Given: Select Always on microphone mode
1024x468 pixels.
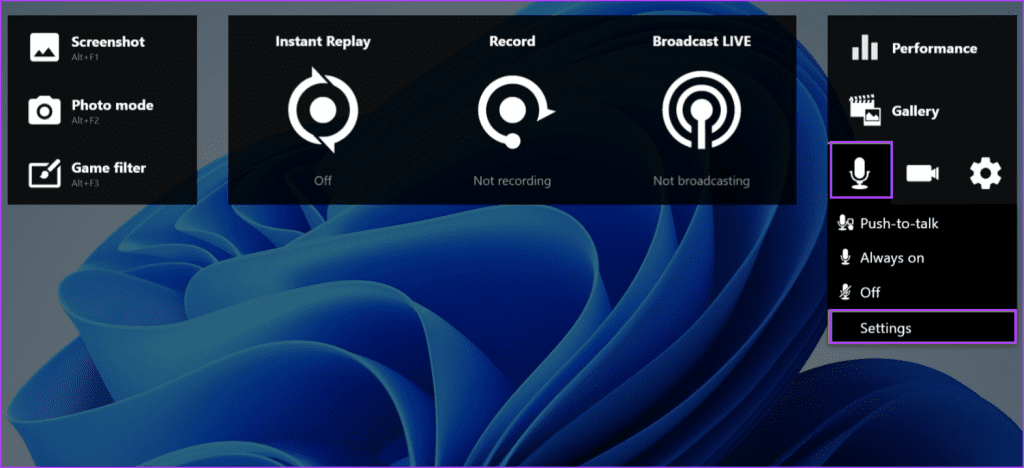Looking at the screenshot, I should pyautogui.click(x=922, y=258).
